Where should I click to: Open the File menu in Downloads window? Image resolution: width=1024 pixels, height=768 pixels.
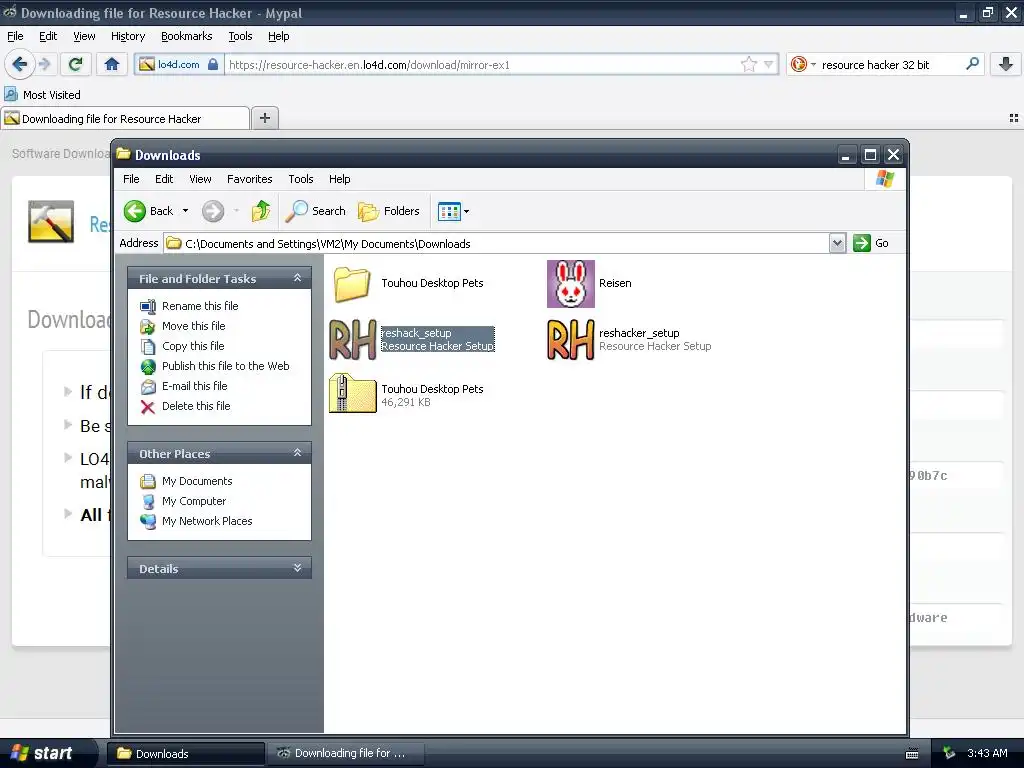131,179
